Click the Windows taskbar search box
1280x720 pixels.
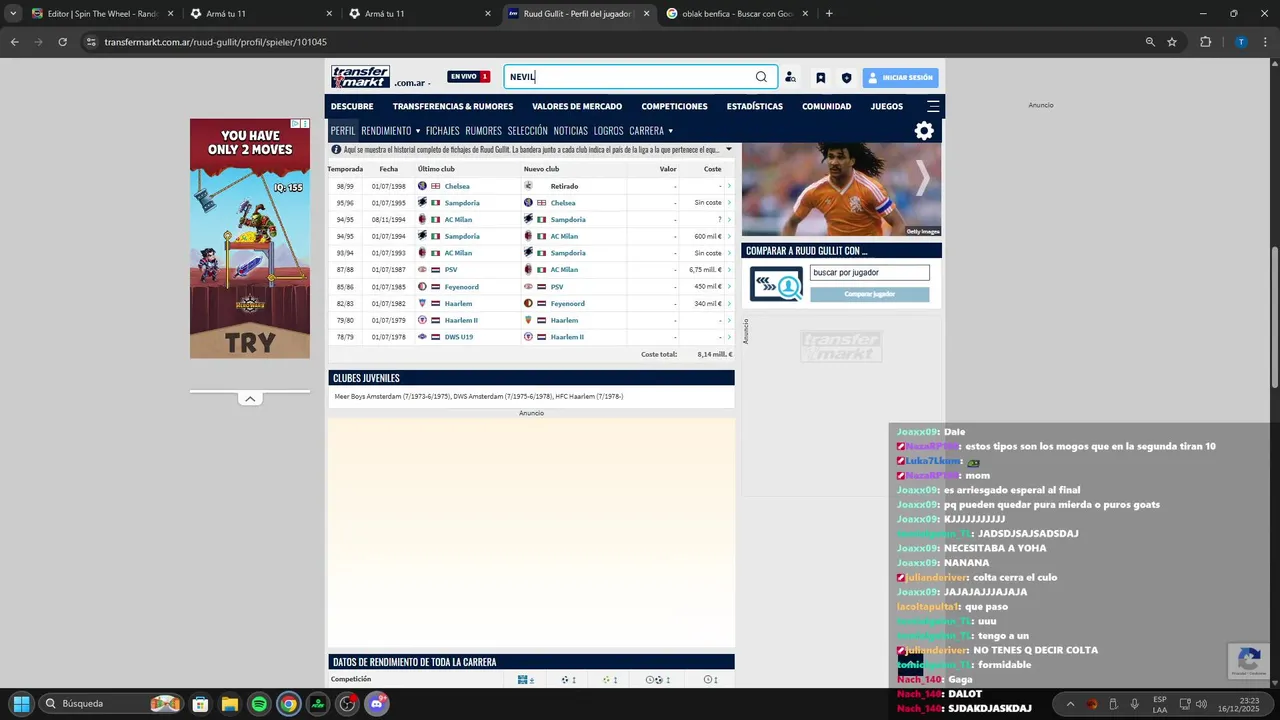pos(111,704)
